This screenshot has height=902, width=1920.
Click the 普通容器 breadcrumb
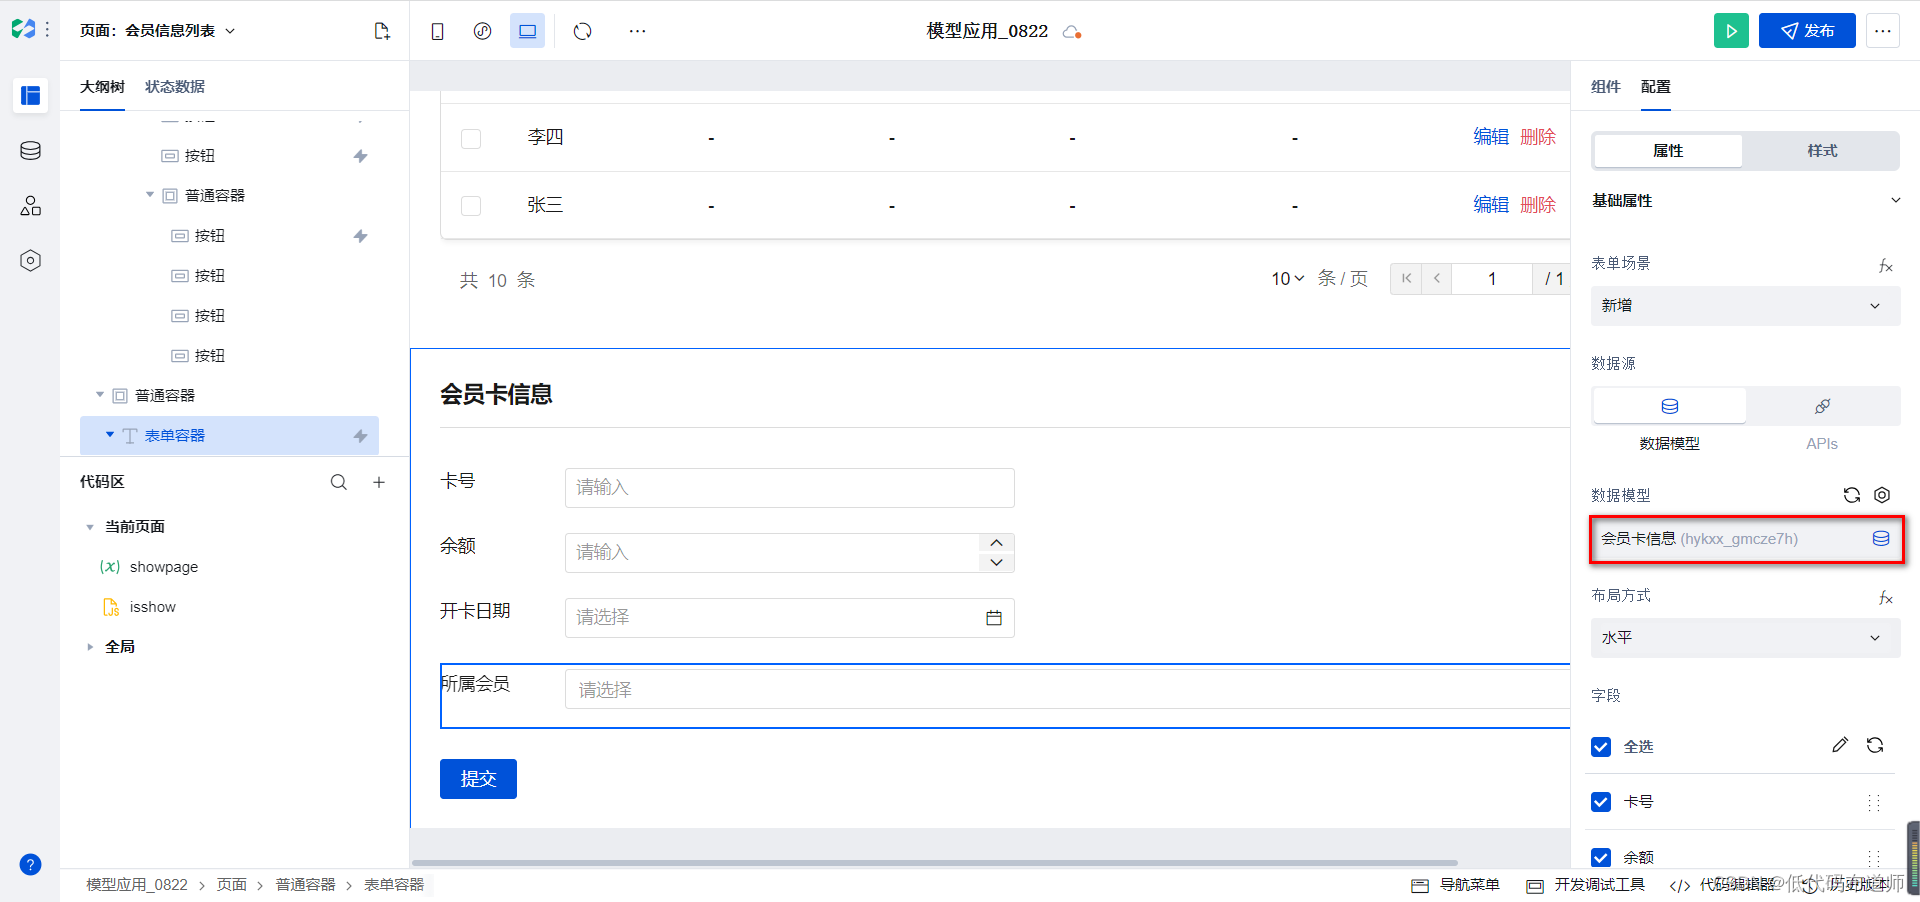point(305,885)
